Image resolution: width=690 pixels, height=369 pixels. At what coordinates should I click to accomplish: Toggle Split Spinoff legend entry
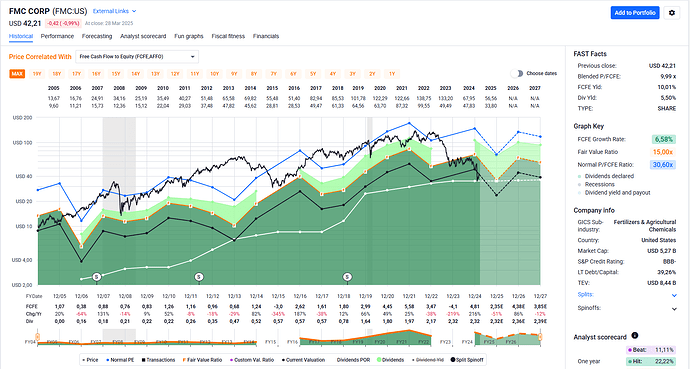[467, 360]
